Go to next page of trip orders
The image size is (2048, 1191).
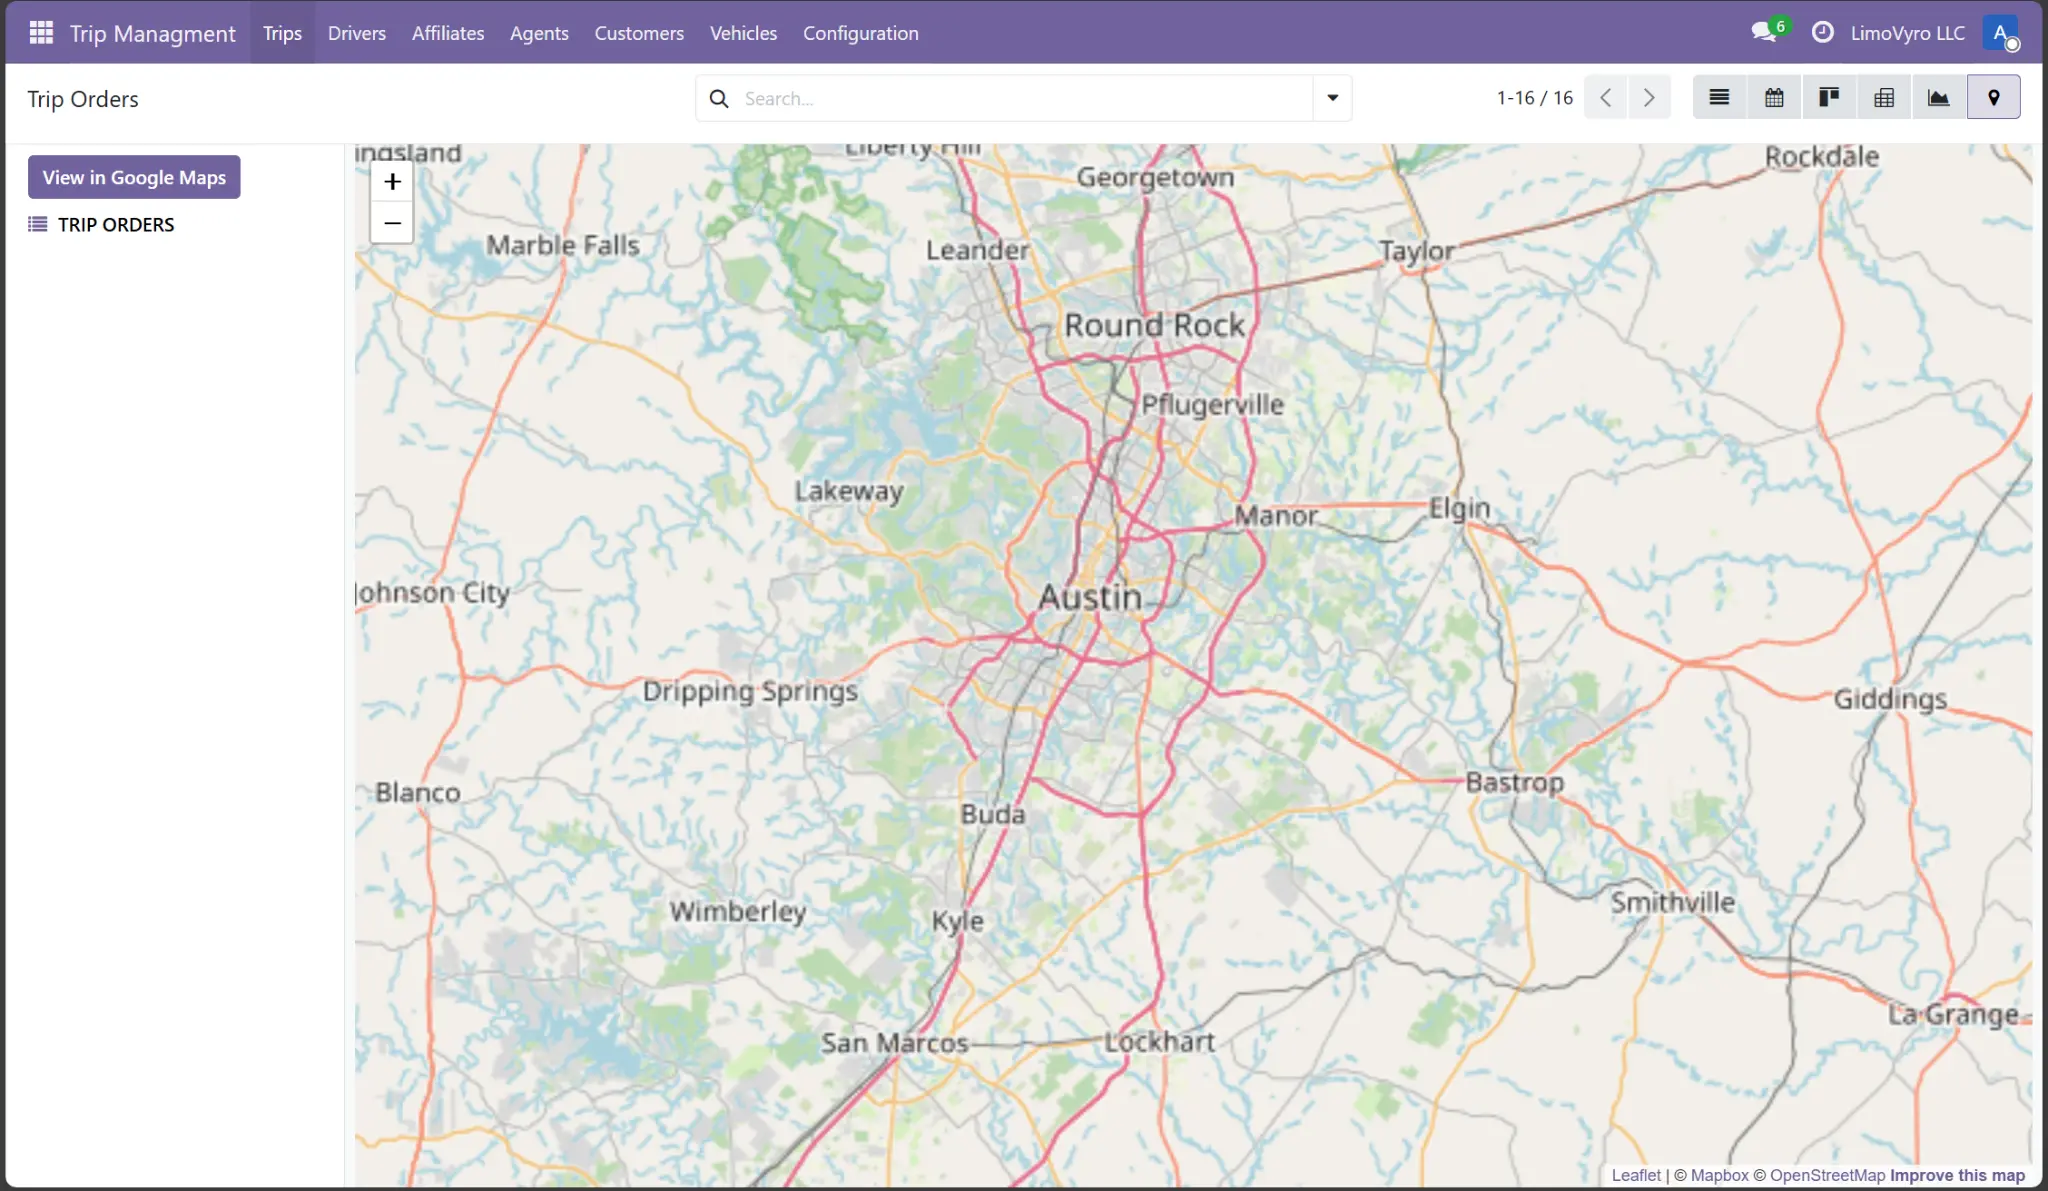tap(1649, 97)
